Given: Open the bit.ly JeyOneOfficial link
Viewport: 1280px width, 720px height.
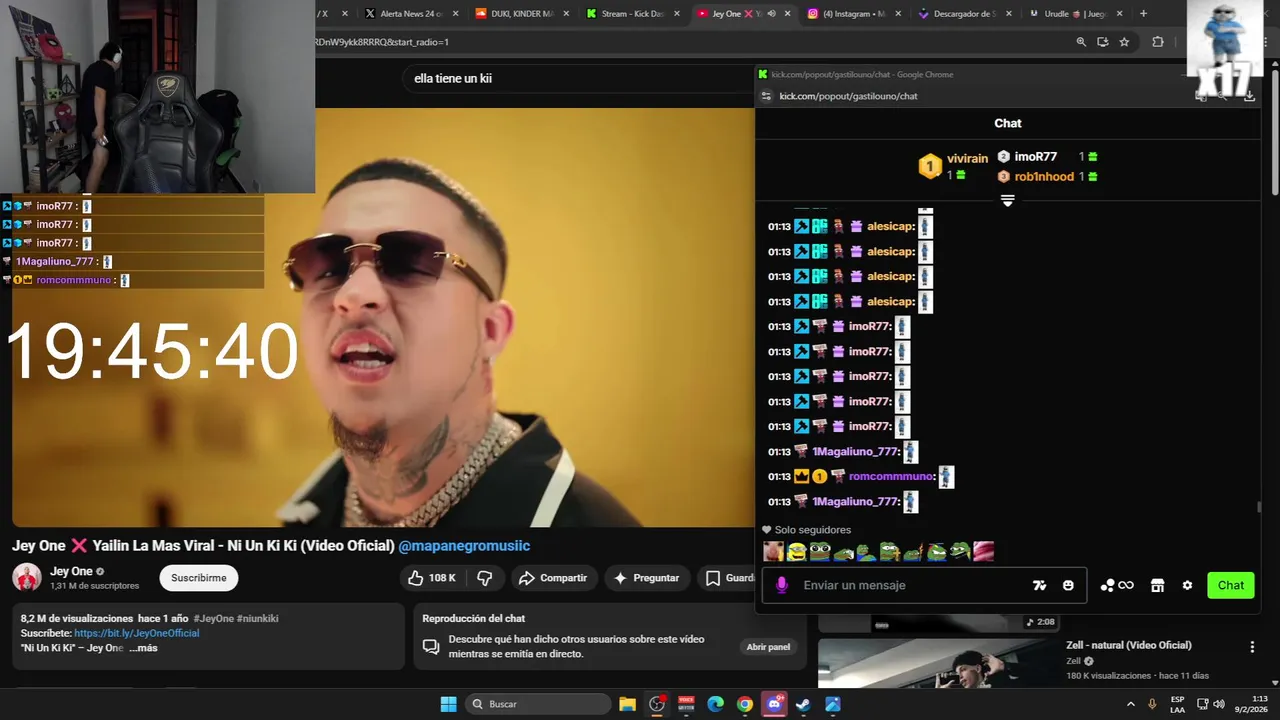Looking at the screenshot, I should pos(136,633).
